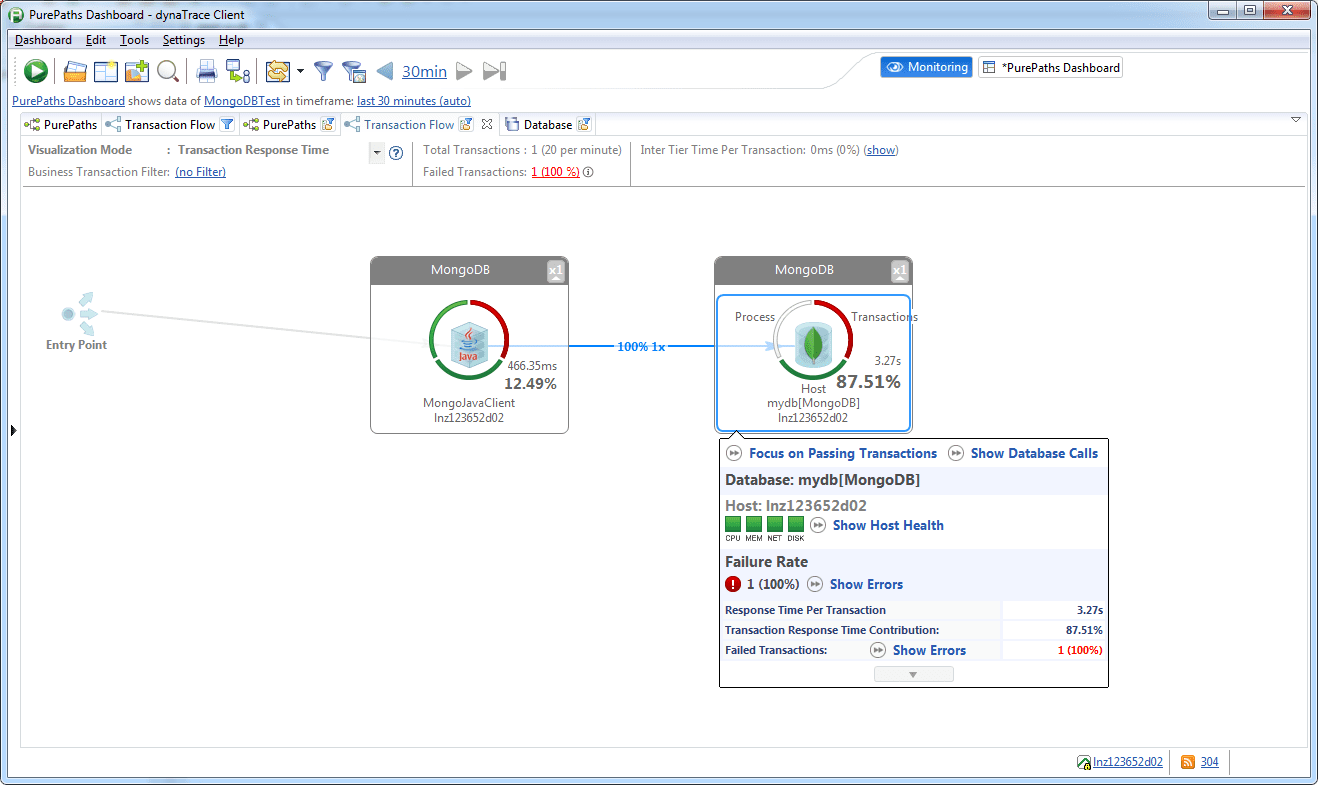Close the active Transaction Flow tab

click(x=487, y=125)
